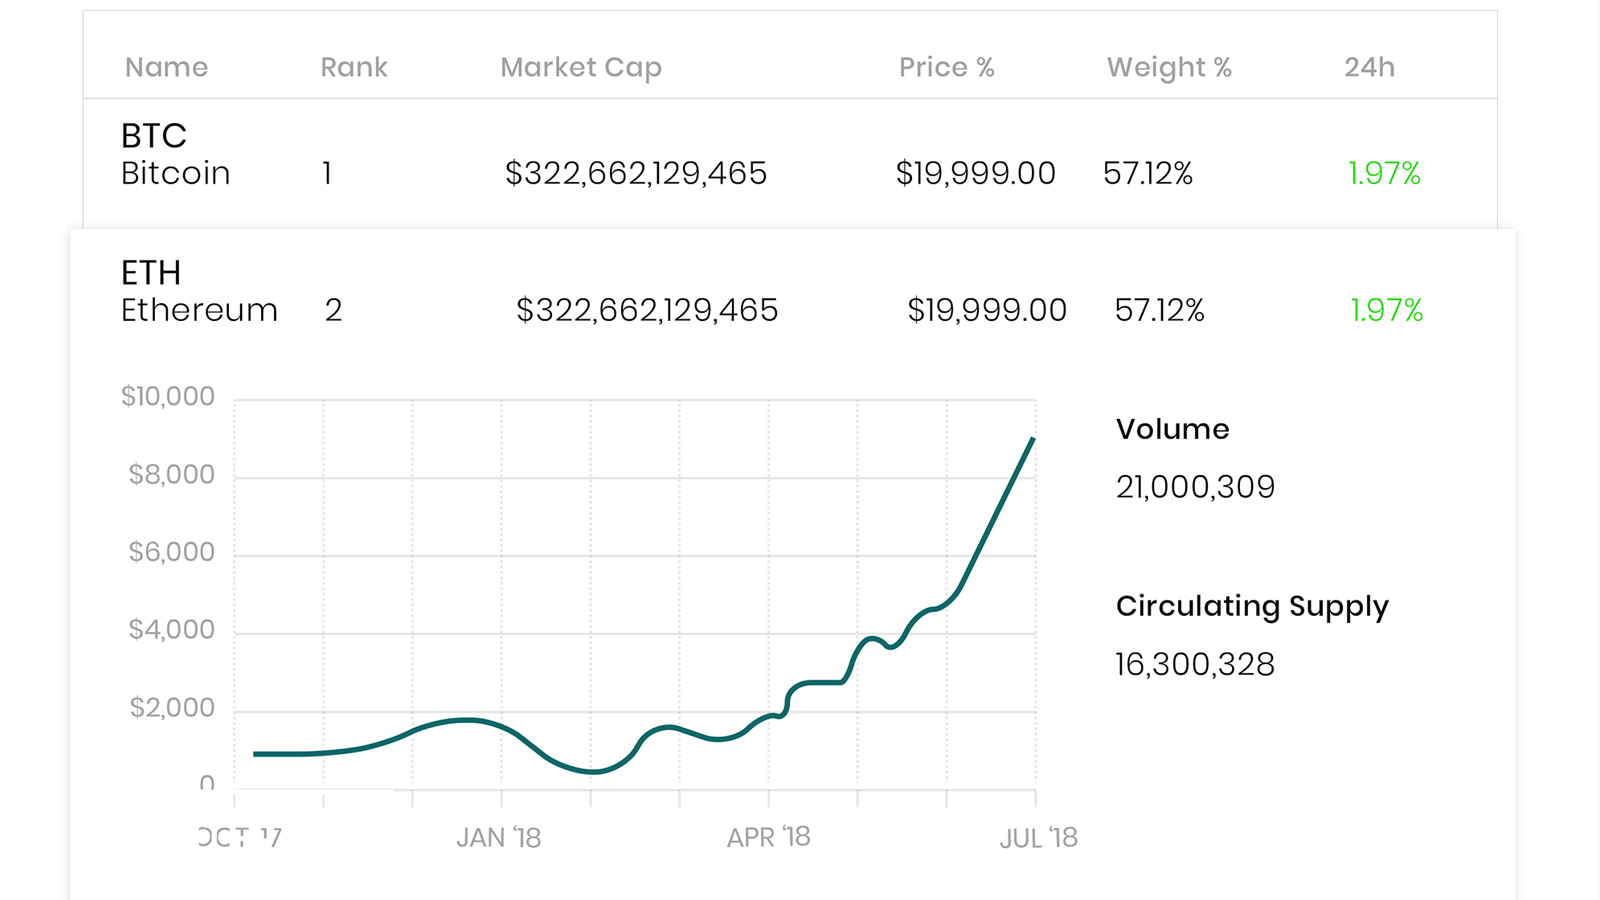Click Bitcoin's green 1.97% change value

pos(1384,172)
